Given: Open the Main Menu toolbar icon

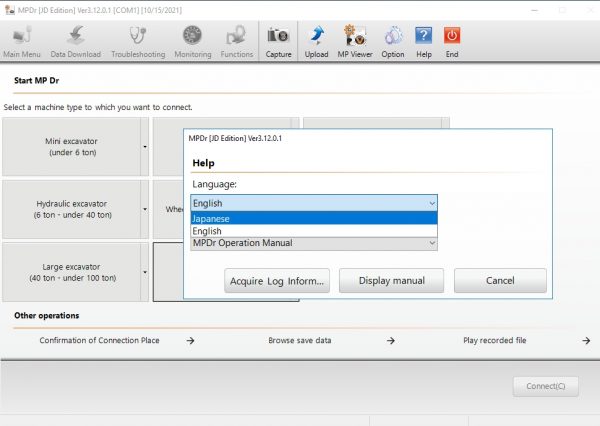Looking at the screenshot, I should pyautogui.click(x=22, y=41).
